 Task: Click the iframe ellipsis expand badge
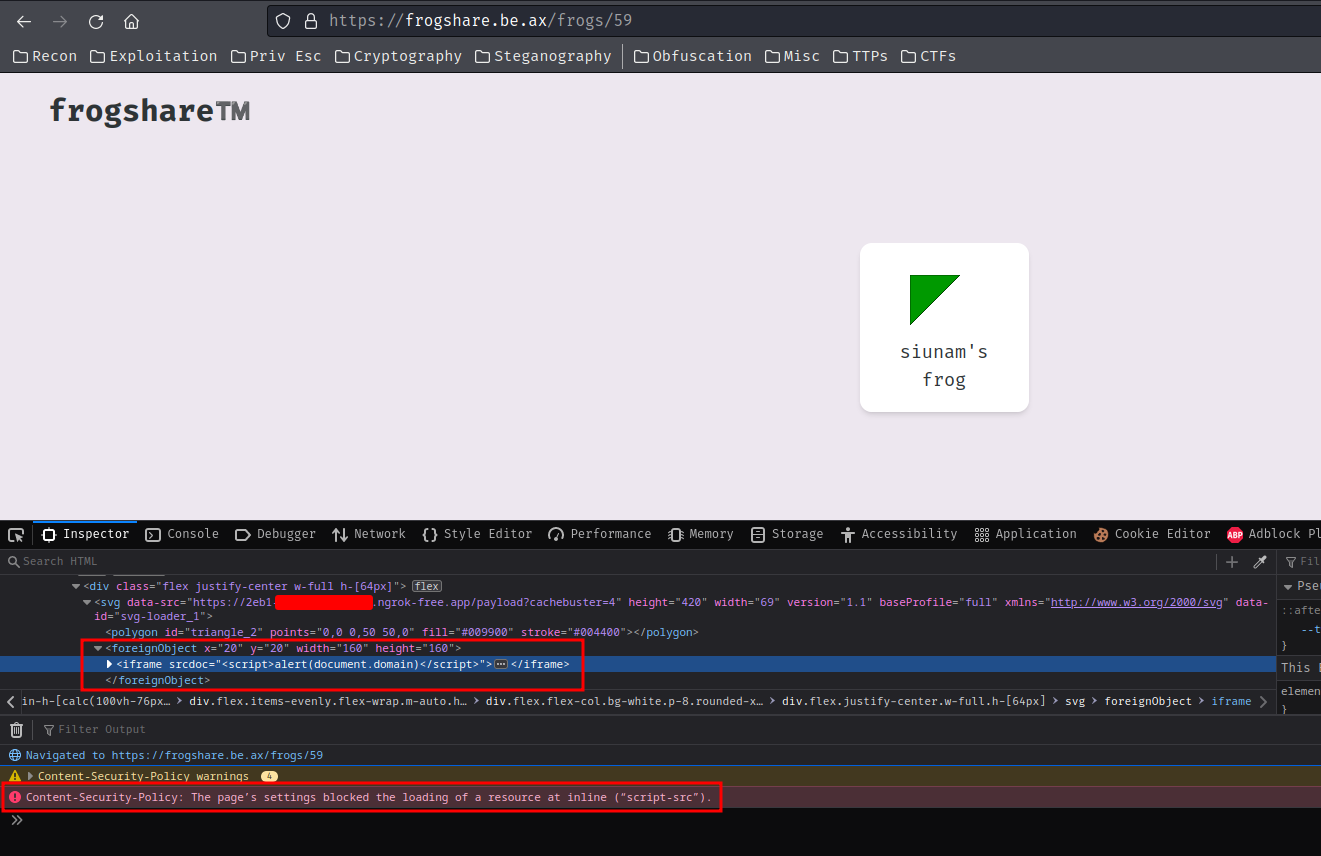click(501, 664)
